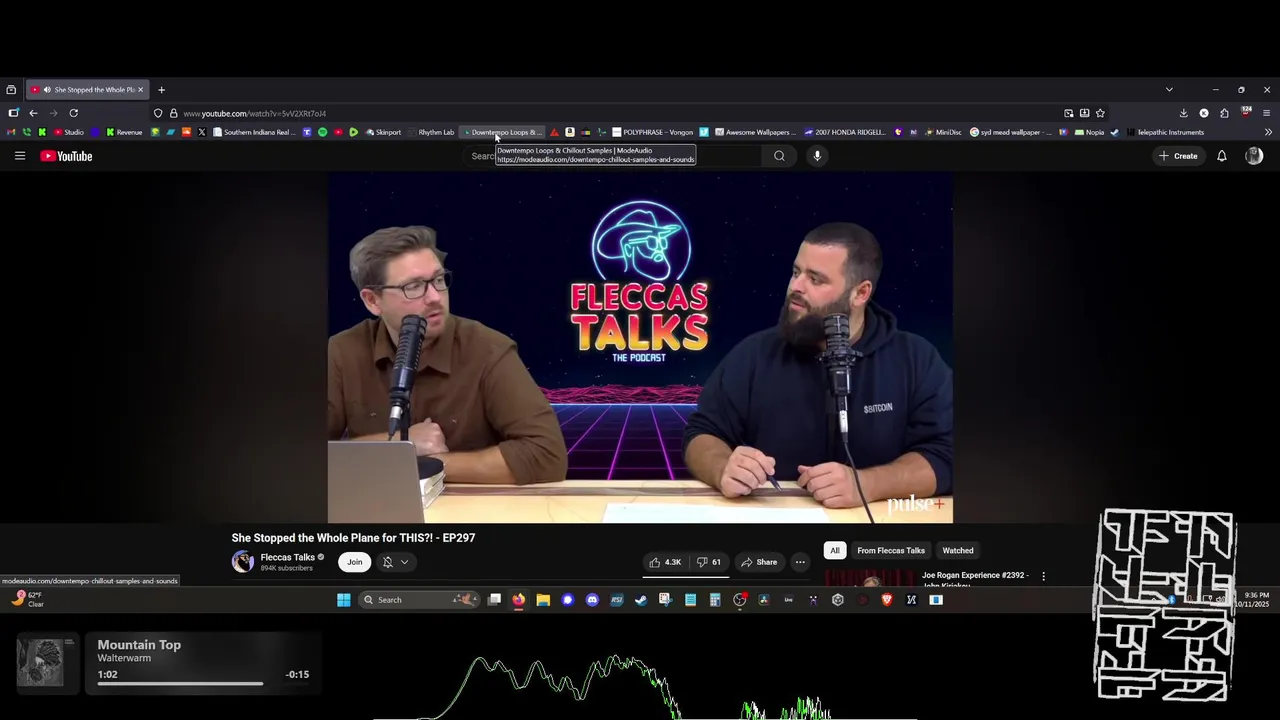
Task: Open Discord from the taskbar
Action: click(x=592, y=600)
